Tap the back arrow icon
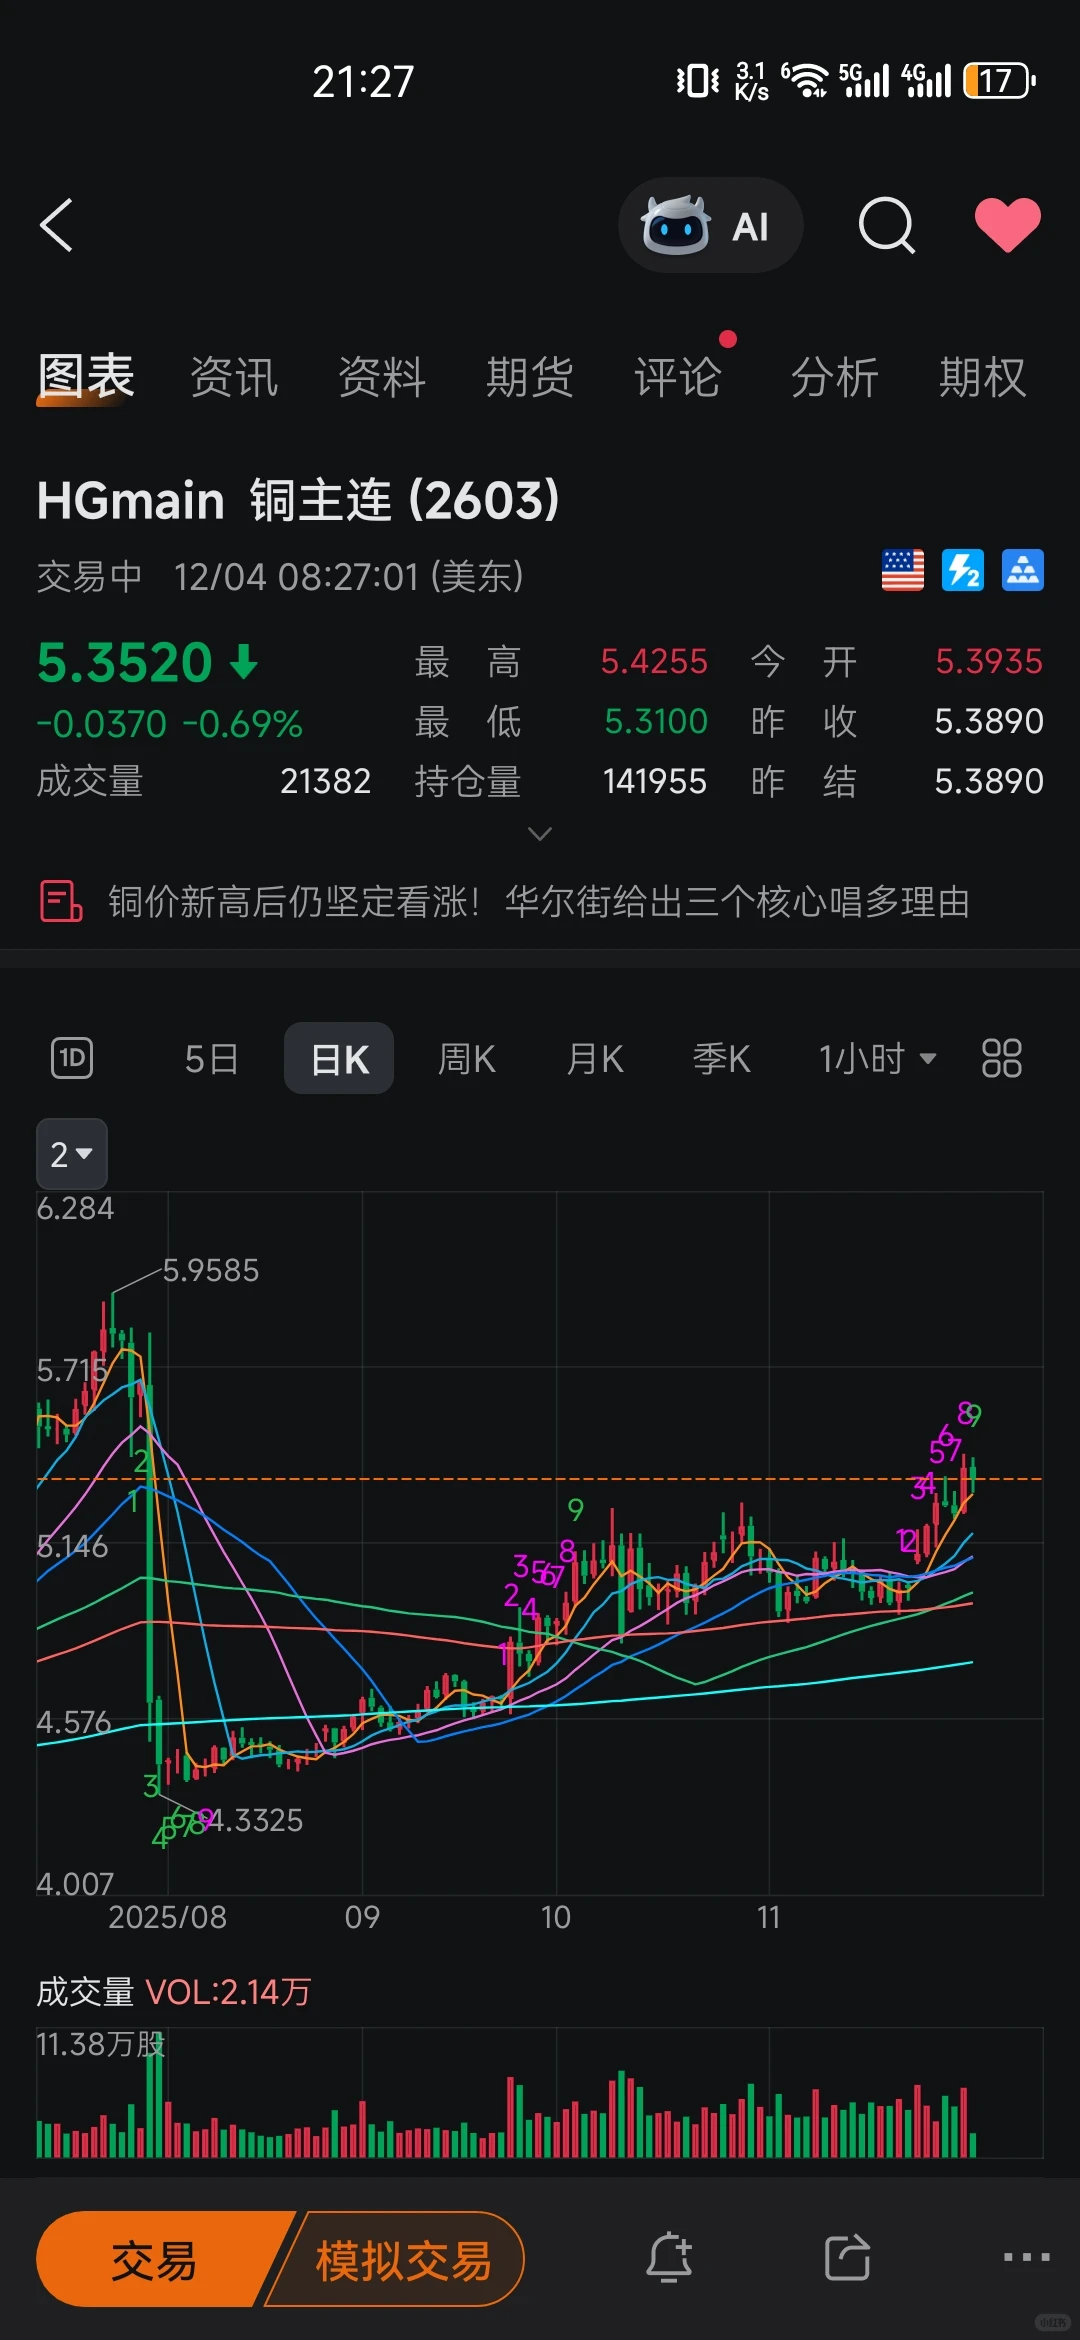This screenshot has width=1080, height=2340. tap(57, 225)
